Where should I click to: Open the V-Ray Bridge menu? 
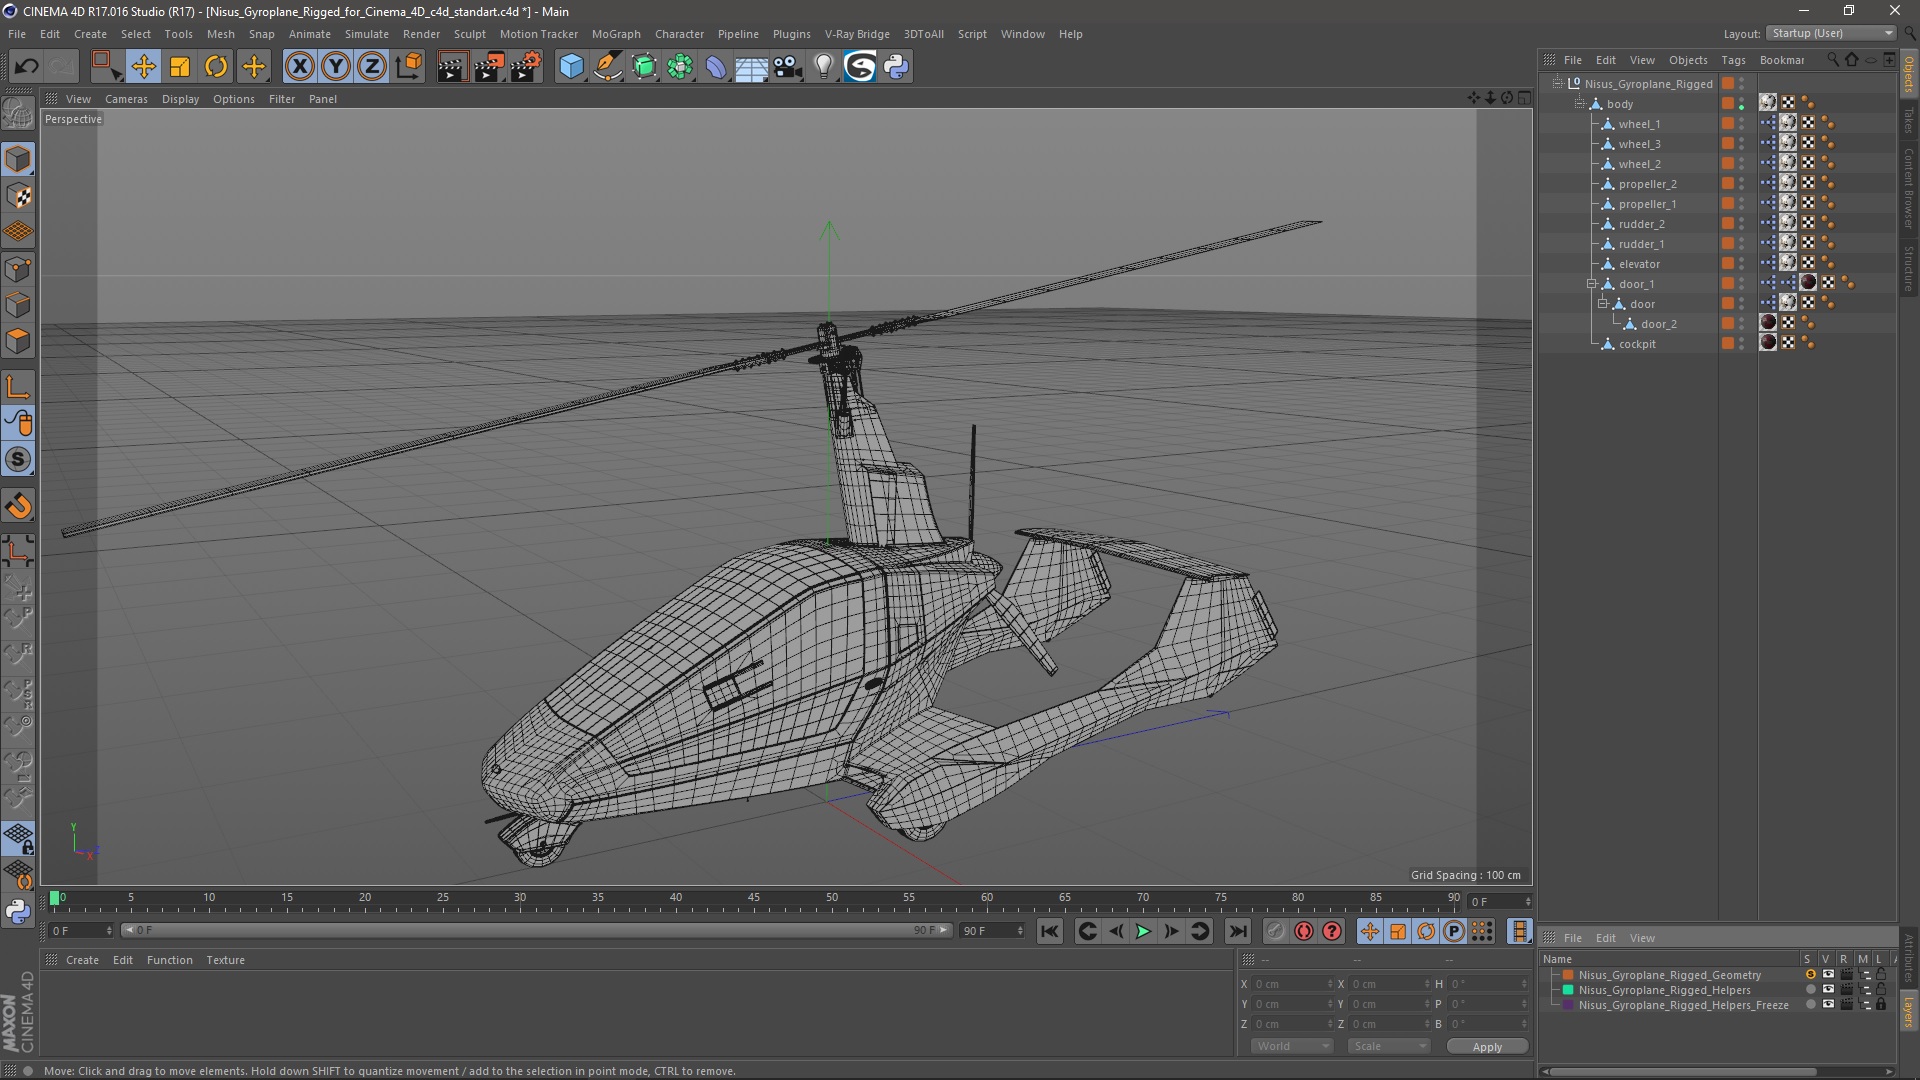pyautogui.click(x=857, y=34)
